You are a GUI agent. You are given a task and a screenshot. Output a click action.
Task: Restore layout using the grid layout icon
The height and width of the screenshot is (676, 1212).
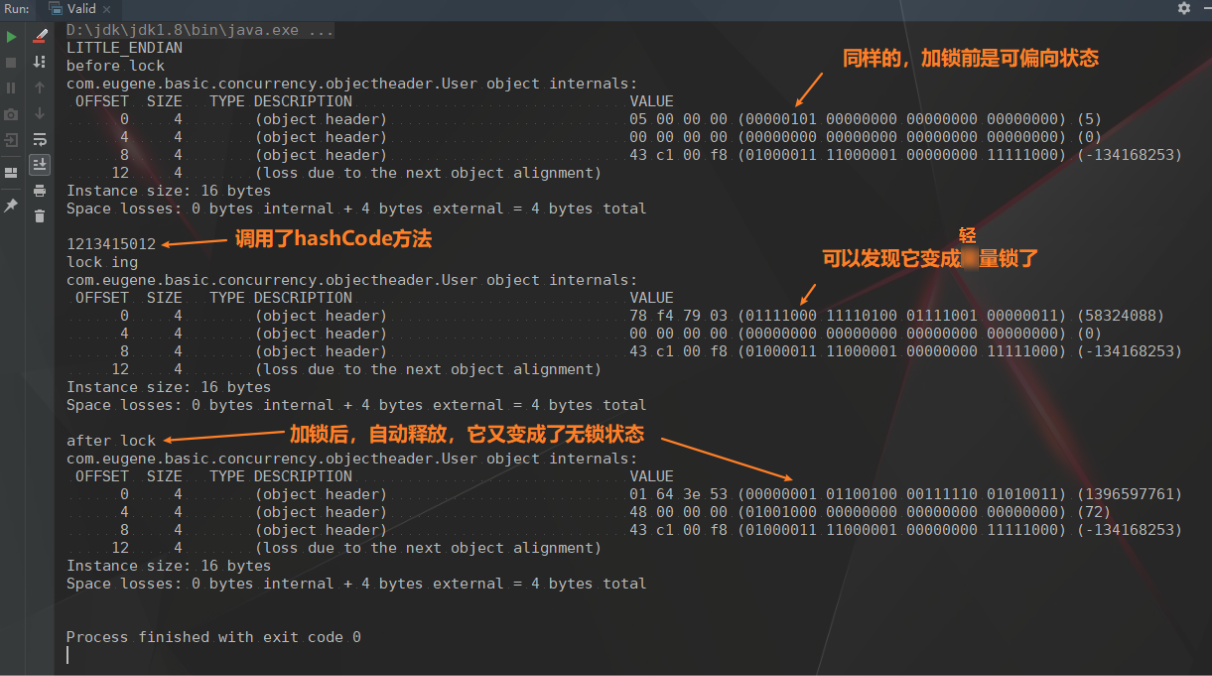click(x=12, y=172)
